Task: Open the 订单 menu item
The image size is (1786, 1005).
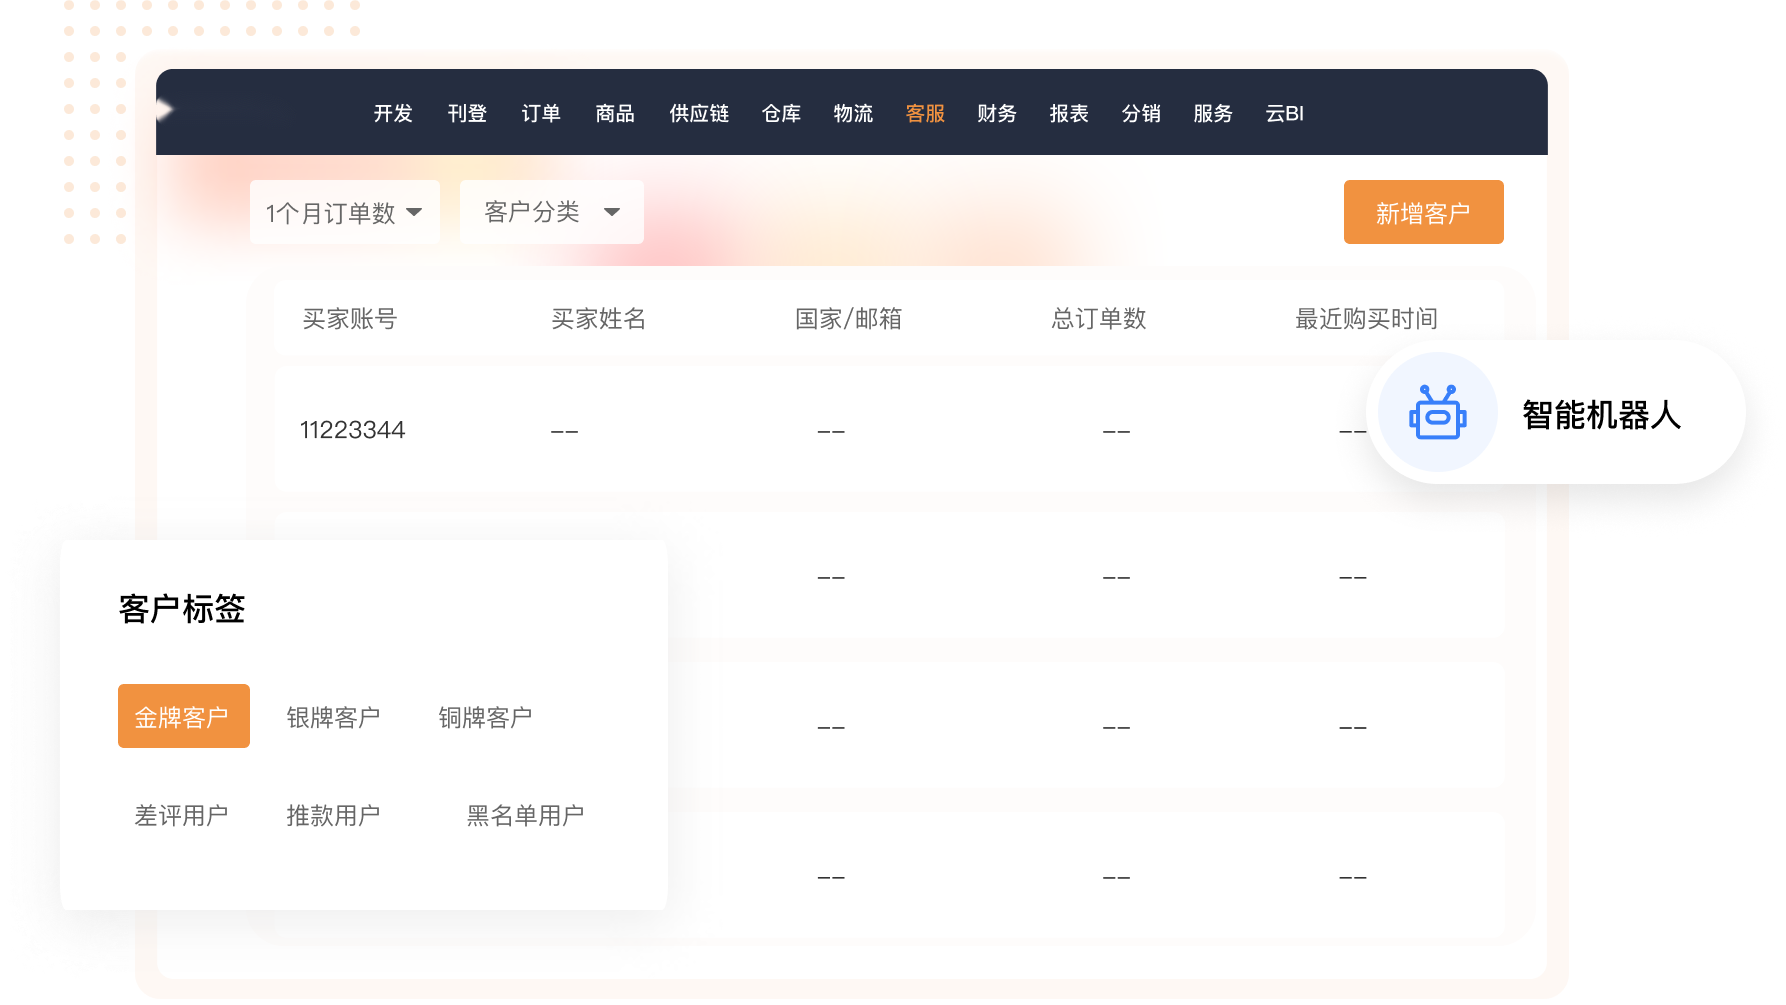Action: [541, 114]
